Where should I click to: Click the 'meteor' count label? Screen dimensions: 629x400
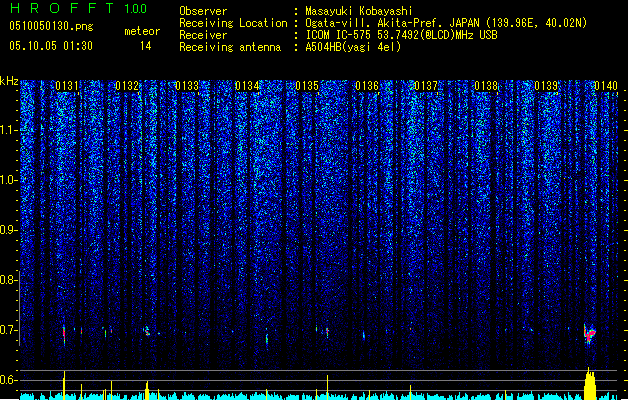coord(142,31)
